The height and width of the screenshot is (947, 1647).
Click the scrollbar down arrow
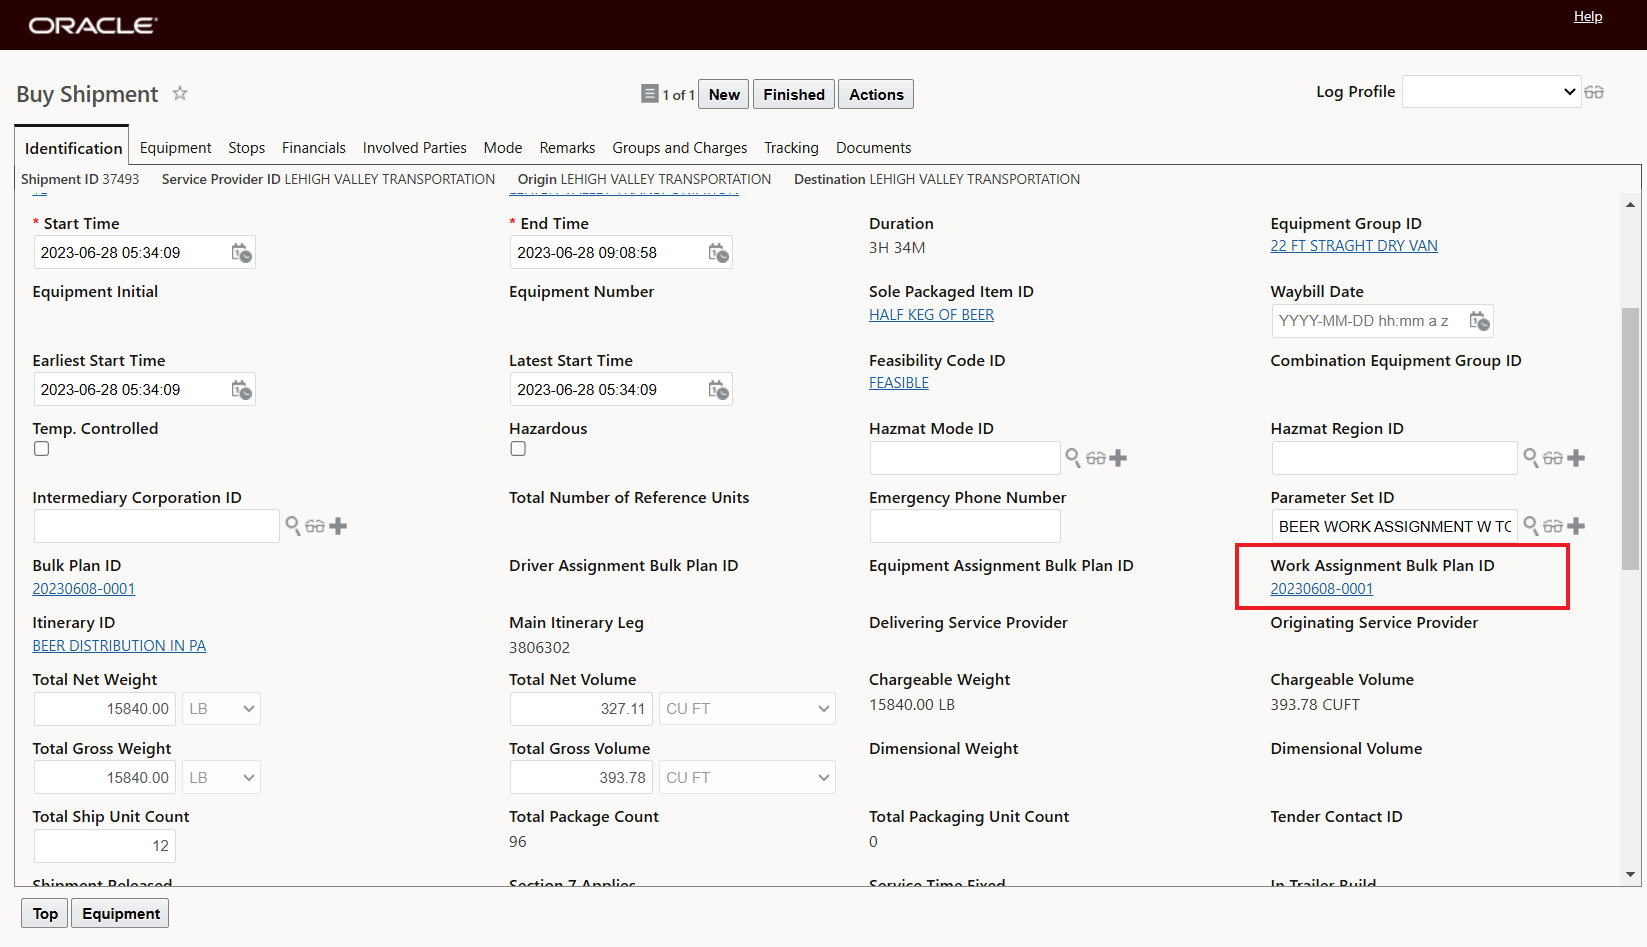(1630, 875)
